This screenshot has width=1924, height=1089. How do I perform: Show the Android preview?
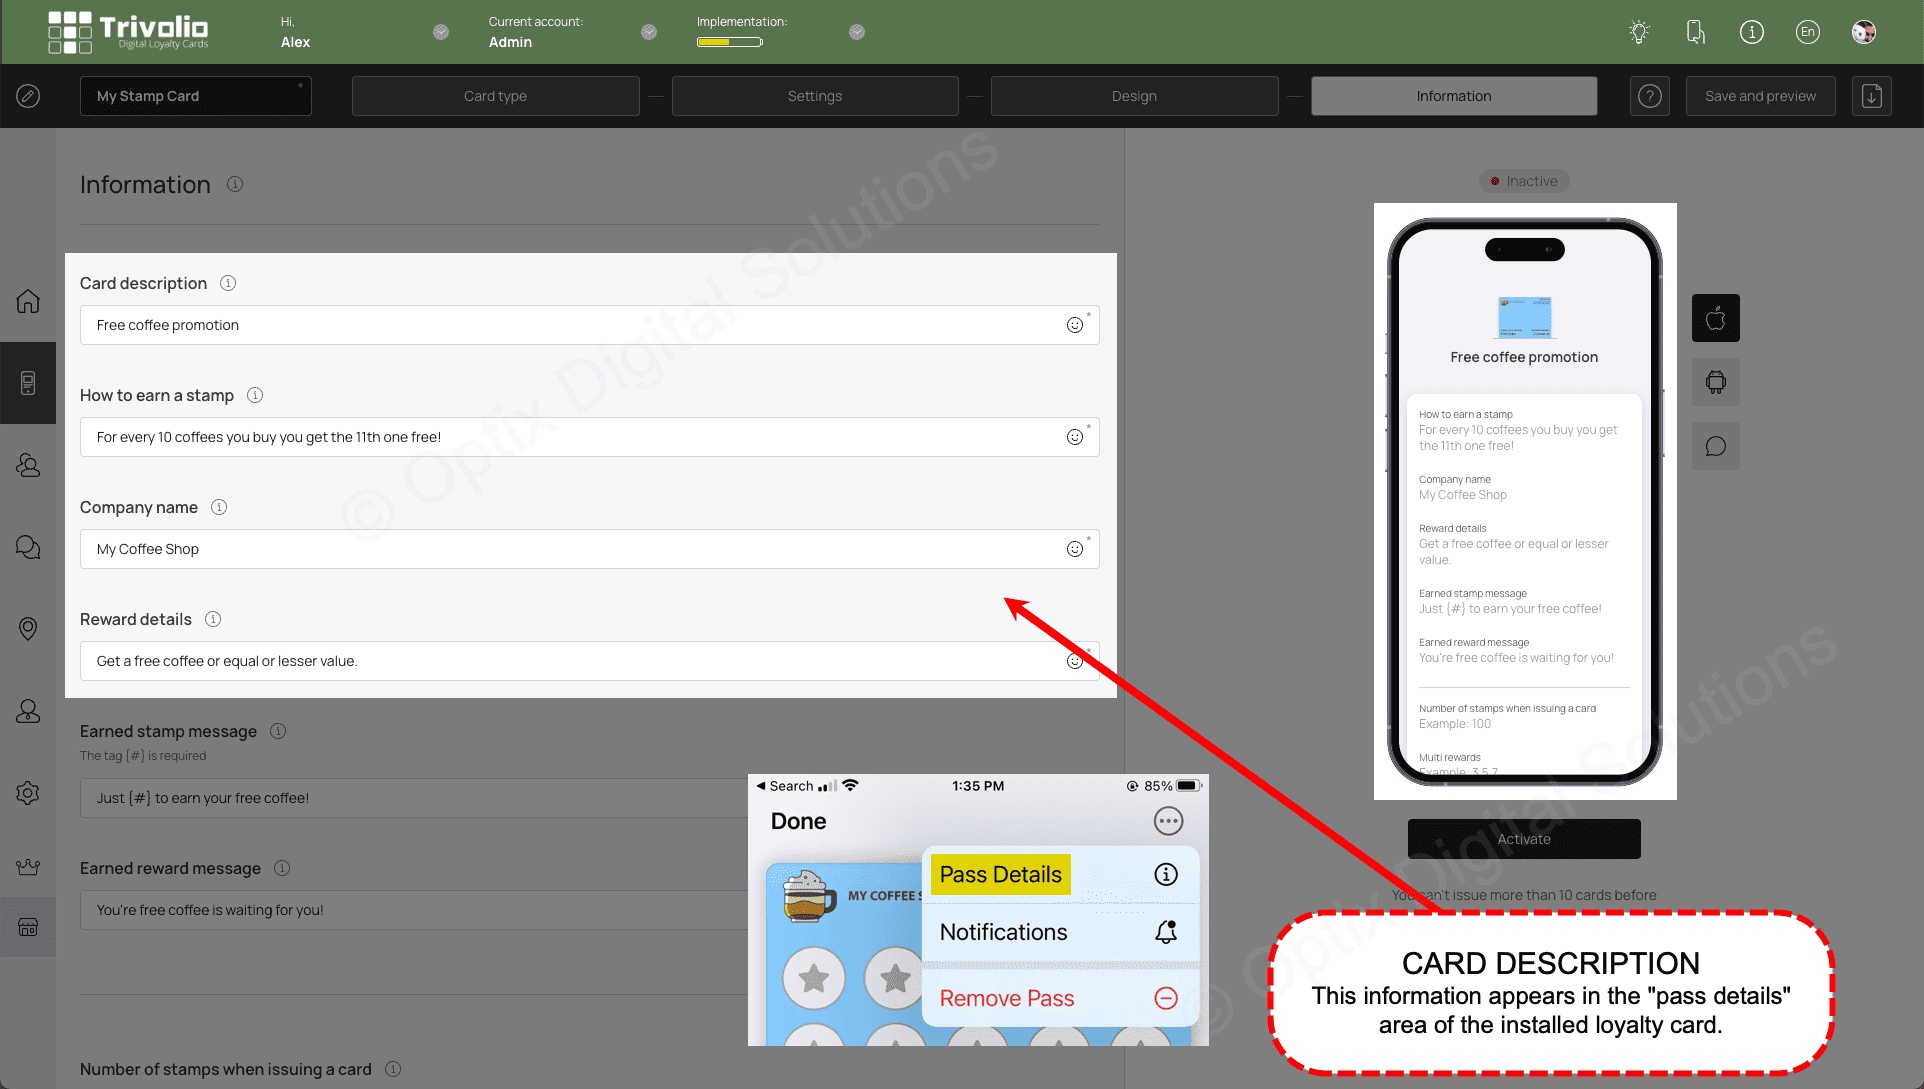[x=1716, y=382]
